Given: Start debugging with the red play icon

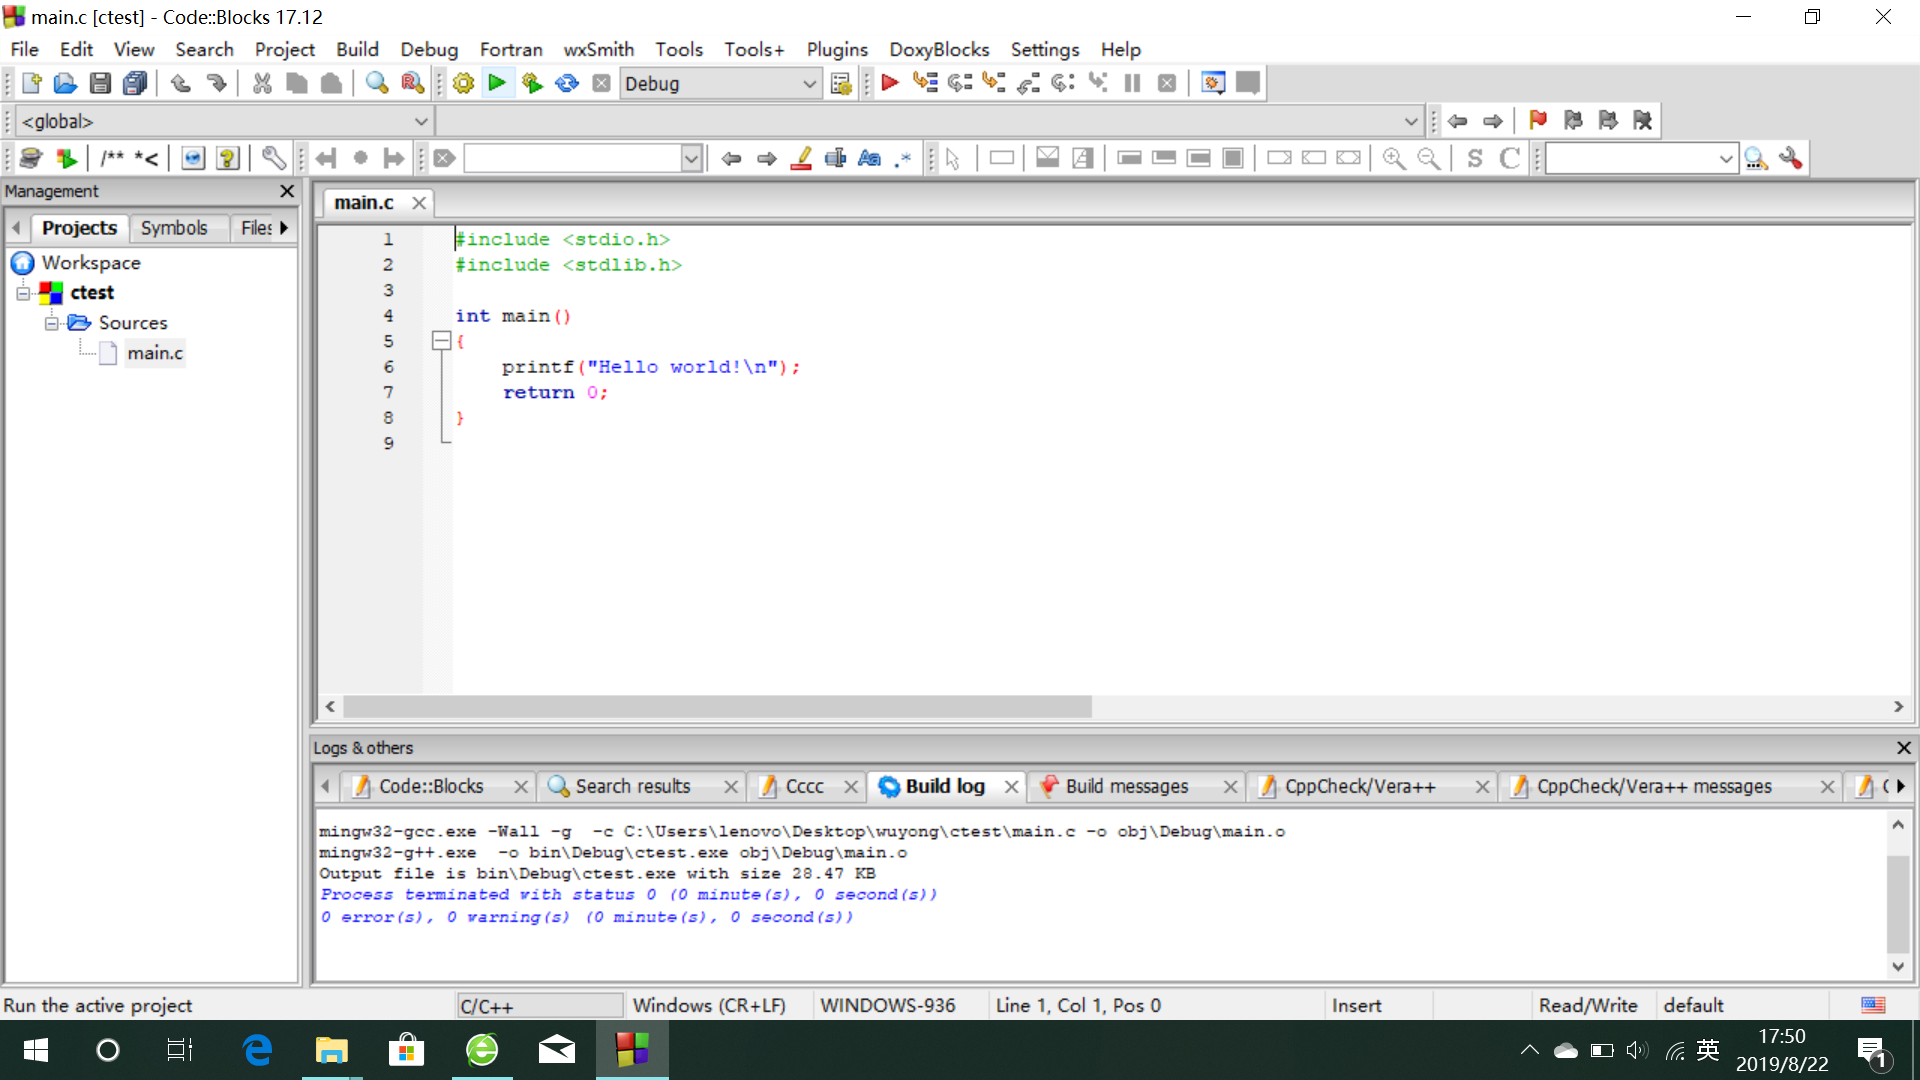Looking at the screenshot, I should (890, 83).
